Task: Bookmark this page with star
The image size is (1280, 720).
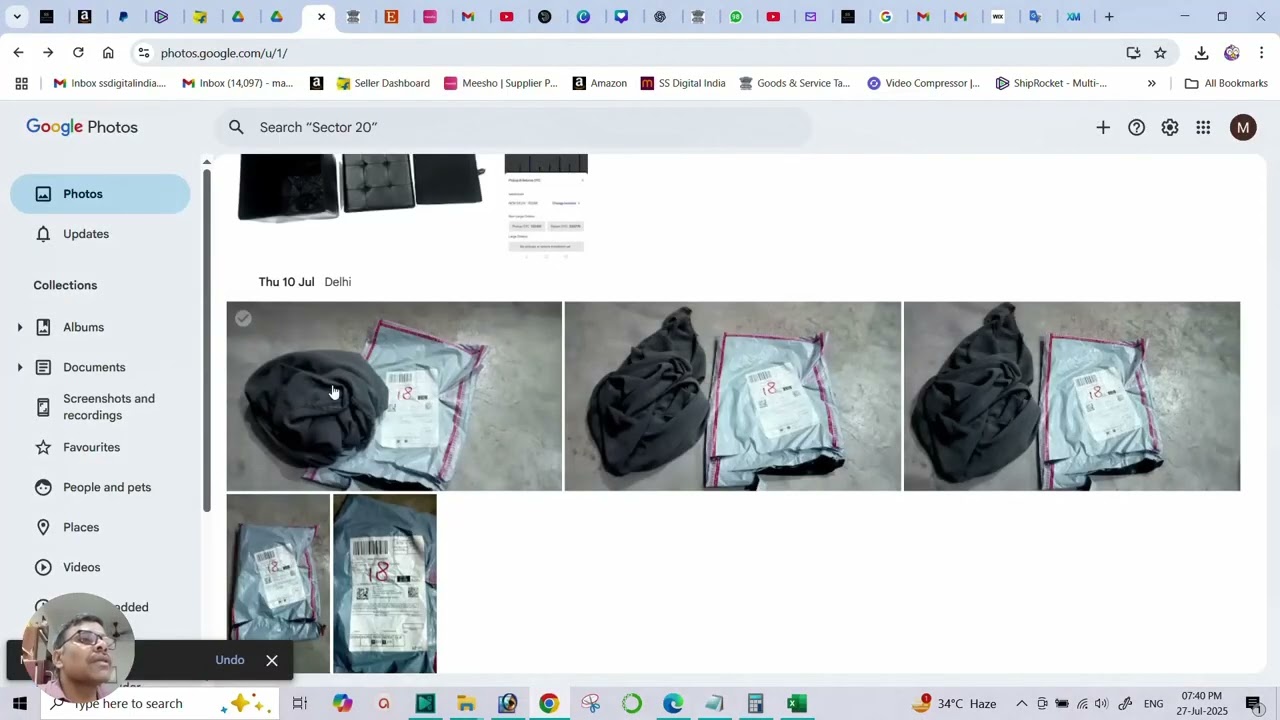Action: [x=1160, y=53]
